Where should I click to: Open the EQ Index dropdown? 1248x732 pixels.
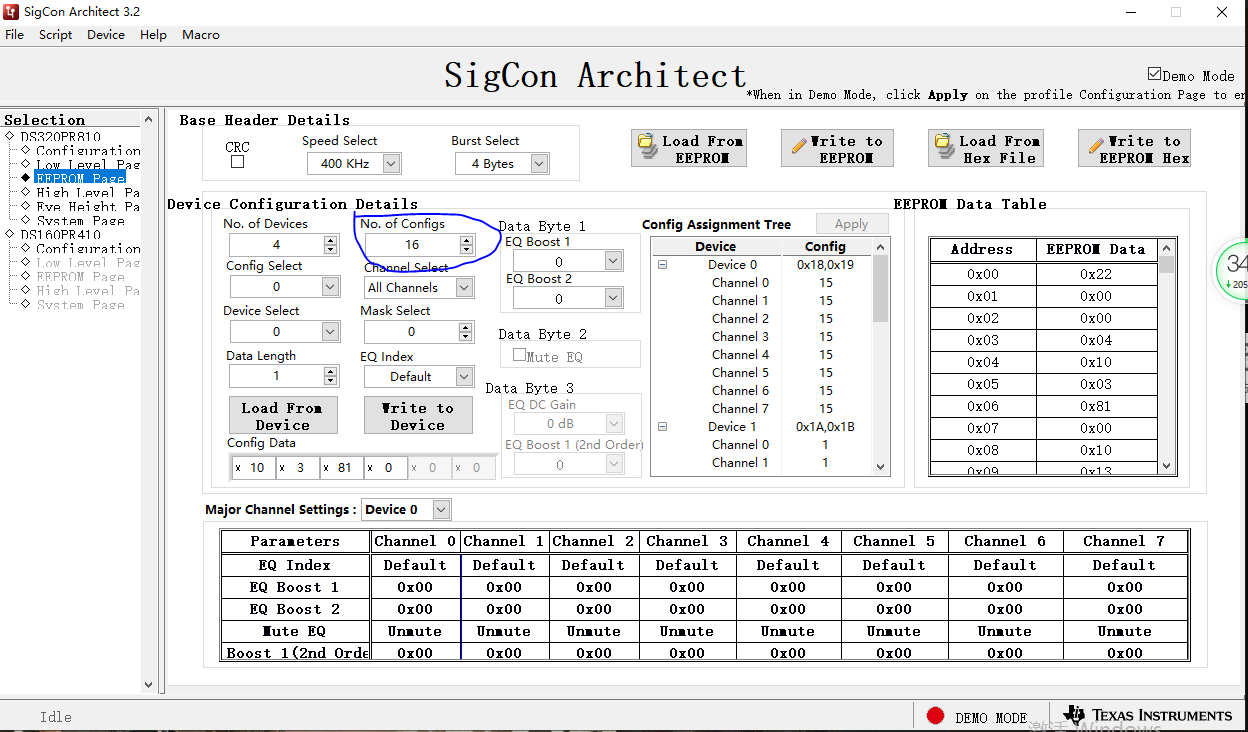tap(464, 376)
